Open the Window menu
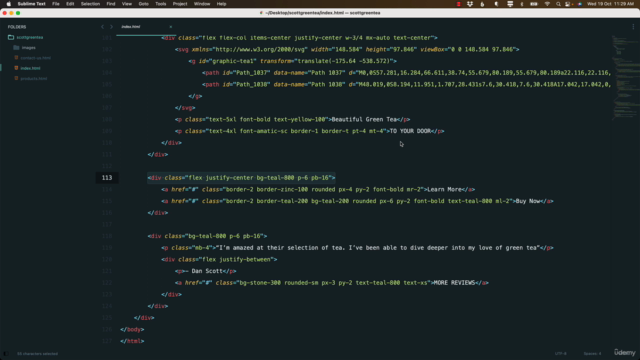Image resolution: width=640 pixels, height=360 pixels. click(x=202, y=4)
